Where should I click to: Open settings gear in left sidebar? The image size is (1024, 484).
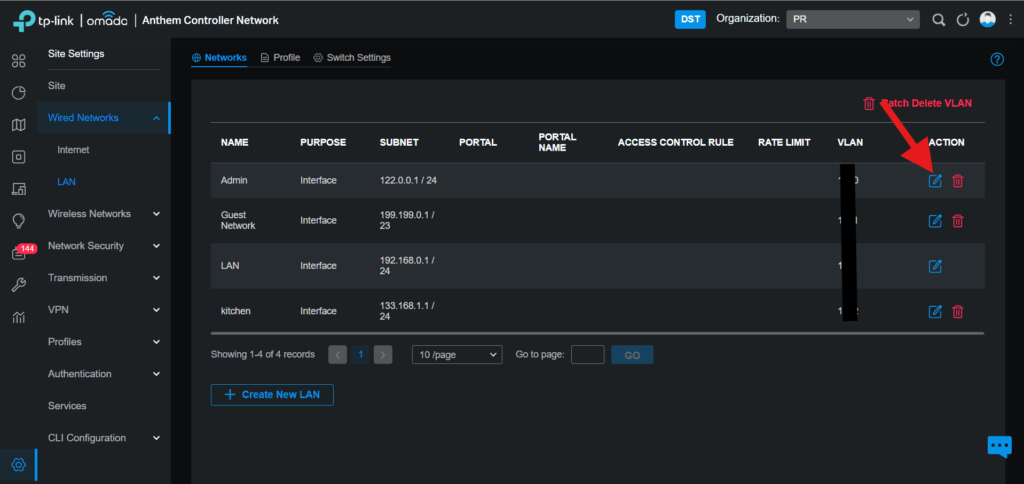(x=18, y=464)
